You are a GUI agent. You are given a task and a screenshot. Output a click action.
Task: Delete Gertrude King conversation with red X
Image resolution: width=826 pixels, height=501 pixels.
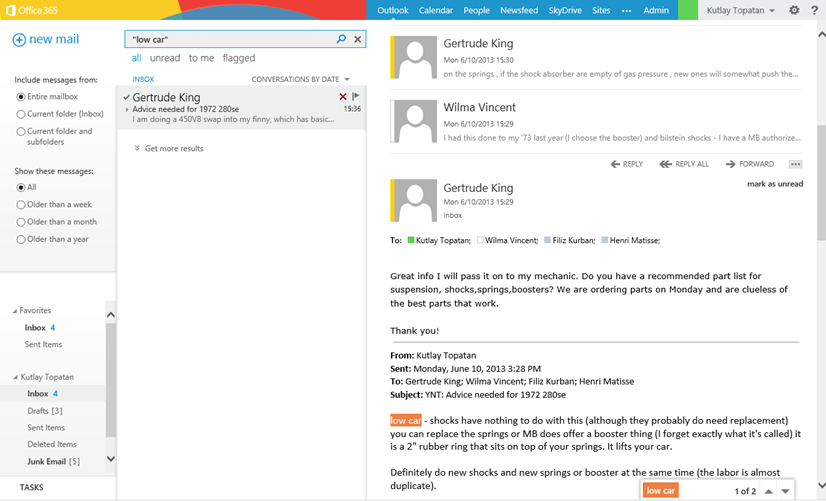(x=343, y=96)
